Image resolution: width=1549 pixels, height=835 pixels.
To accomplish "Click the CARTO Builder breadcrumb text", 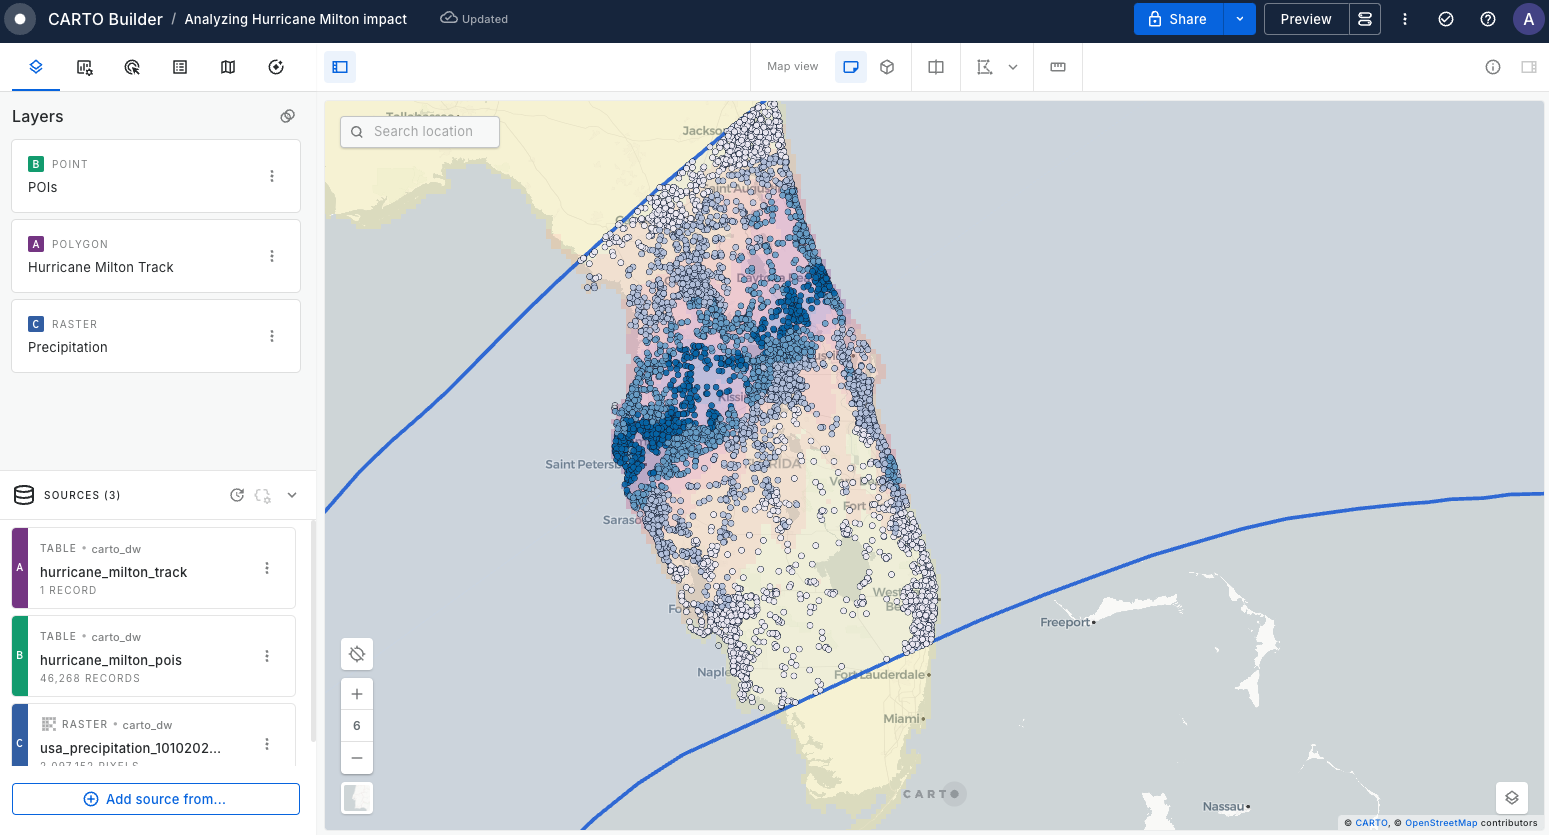I will (x=105, y=19).
